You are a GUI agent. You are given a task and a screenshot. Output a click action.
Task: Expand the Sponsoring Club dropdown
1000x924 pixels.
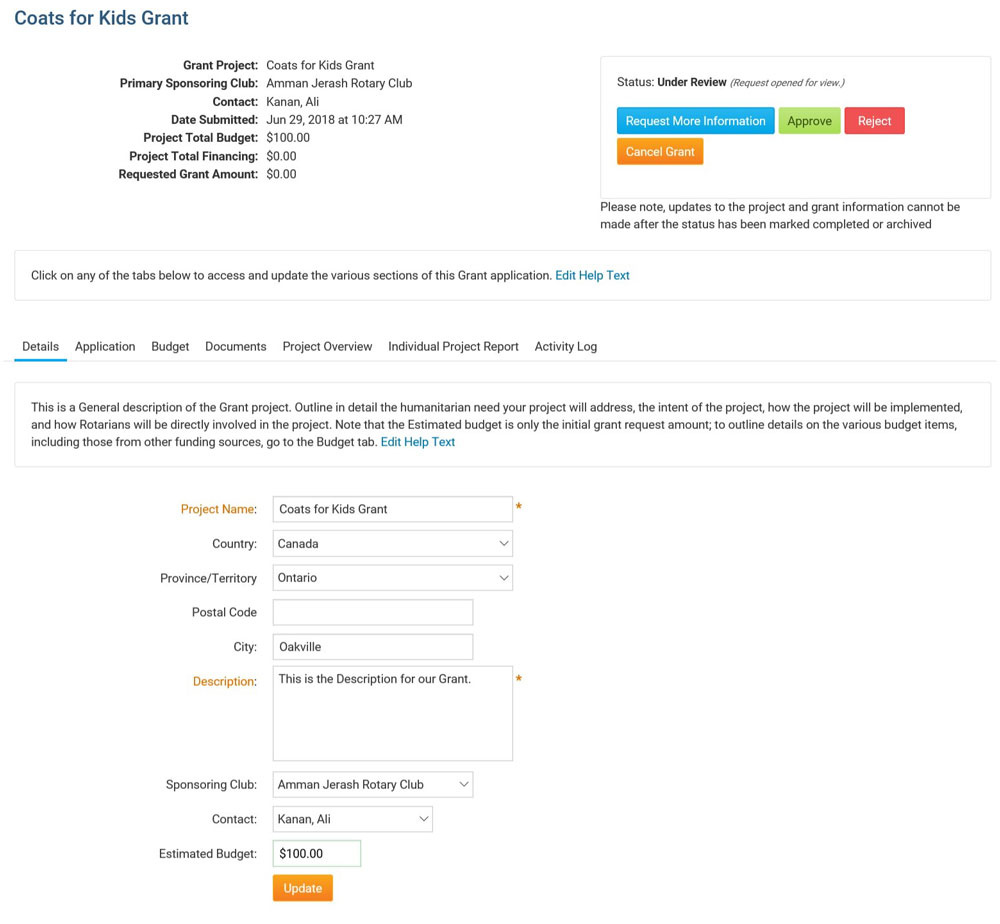coord(372,785)
